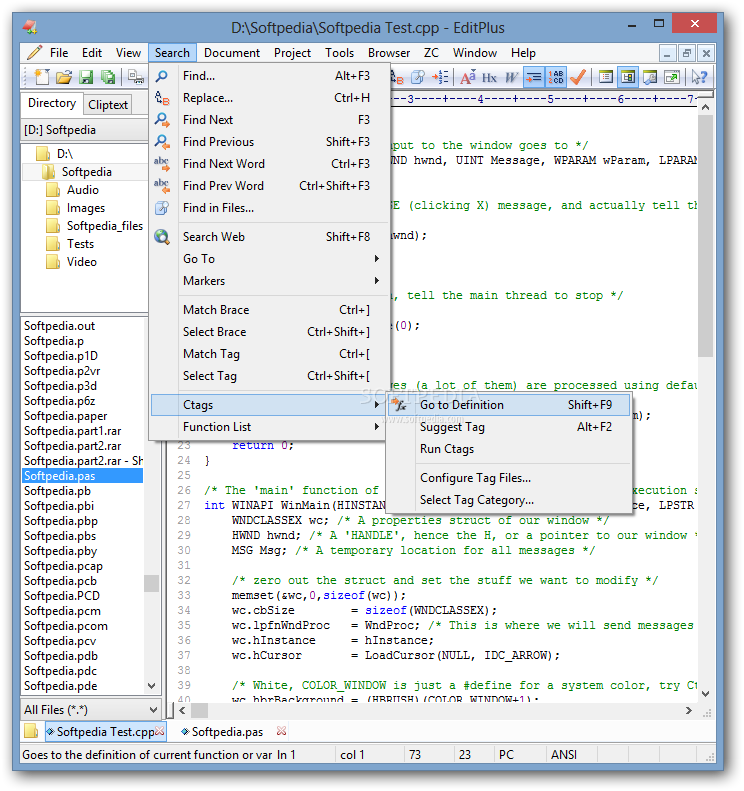
Task: Choose Configure Tag Files... entry
Action: point(509,478)
